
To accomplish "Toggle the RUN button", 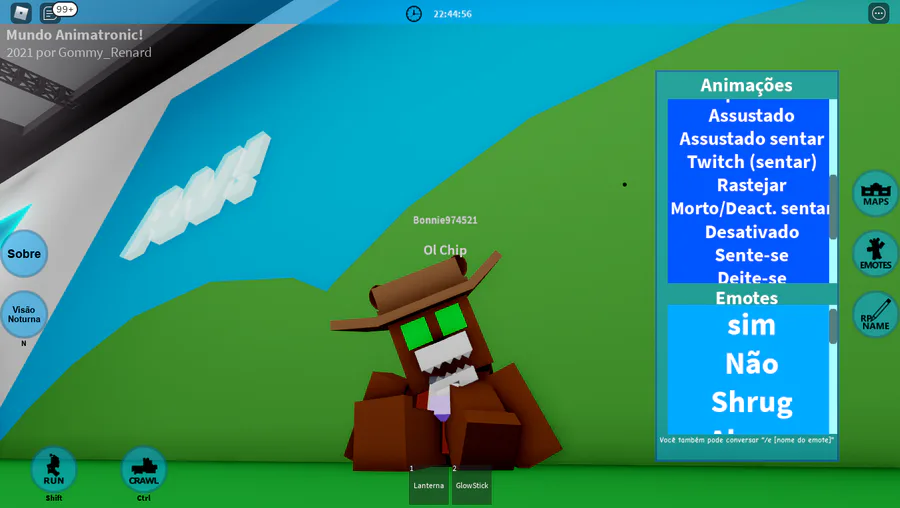I will [53, 470].
